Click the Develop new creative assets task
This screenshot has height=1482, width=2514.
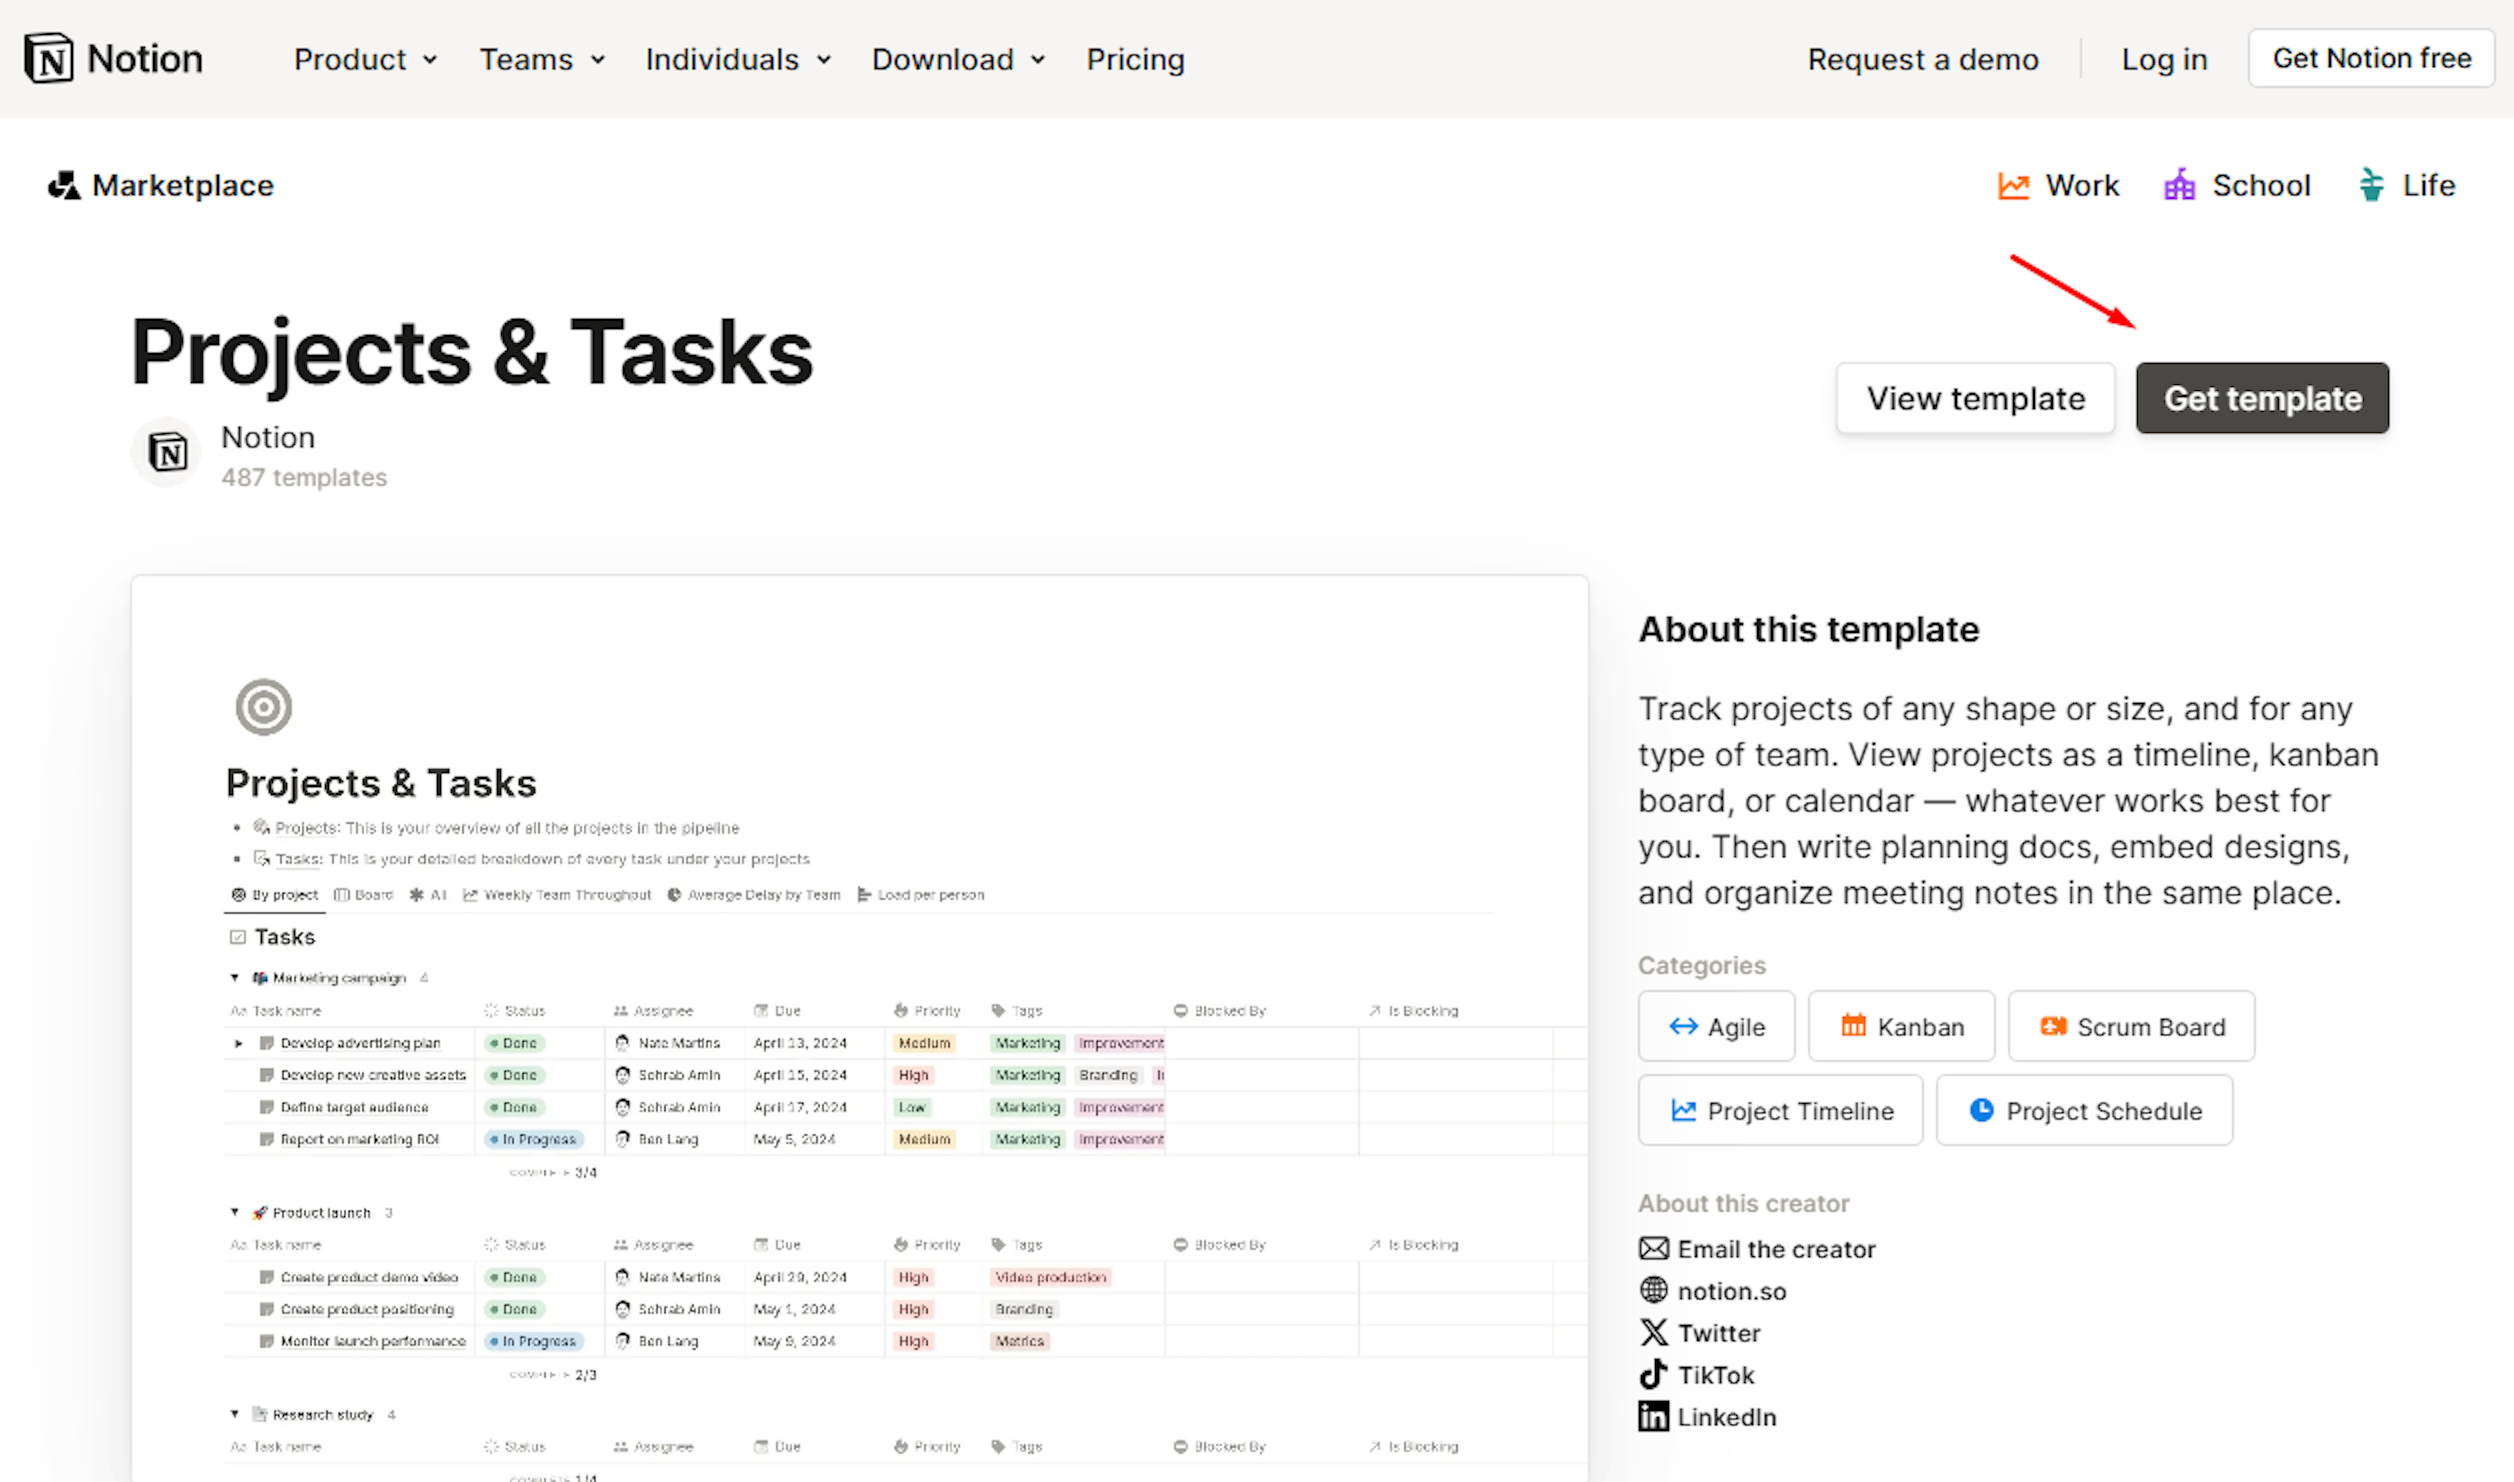[372, 1075]
